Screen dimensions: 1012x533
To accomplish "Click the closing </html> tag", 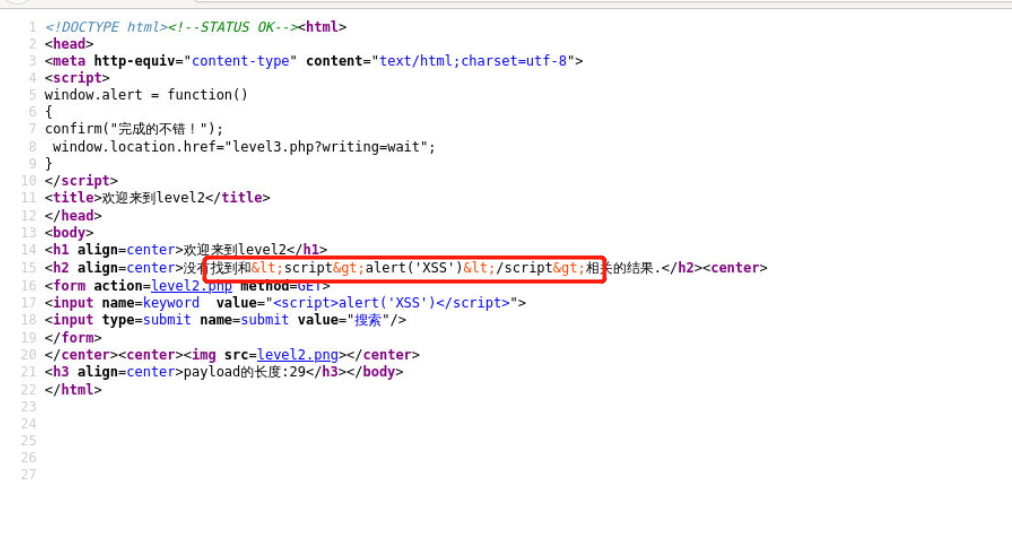I will tap(73, 390).
